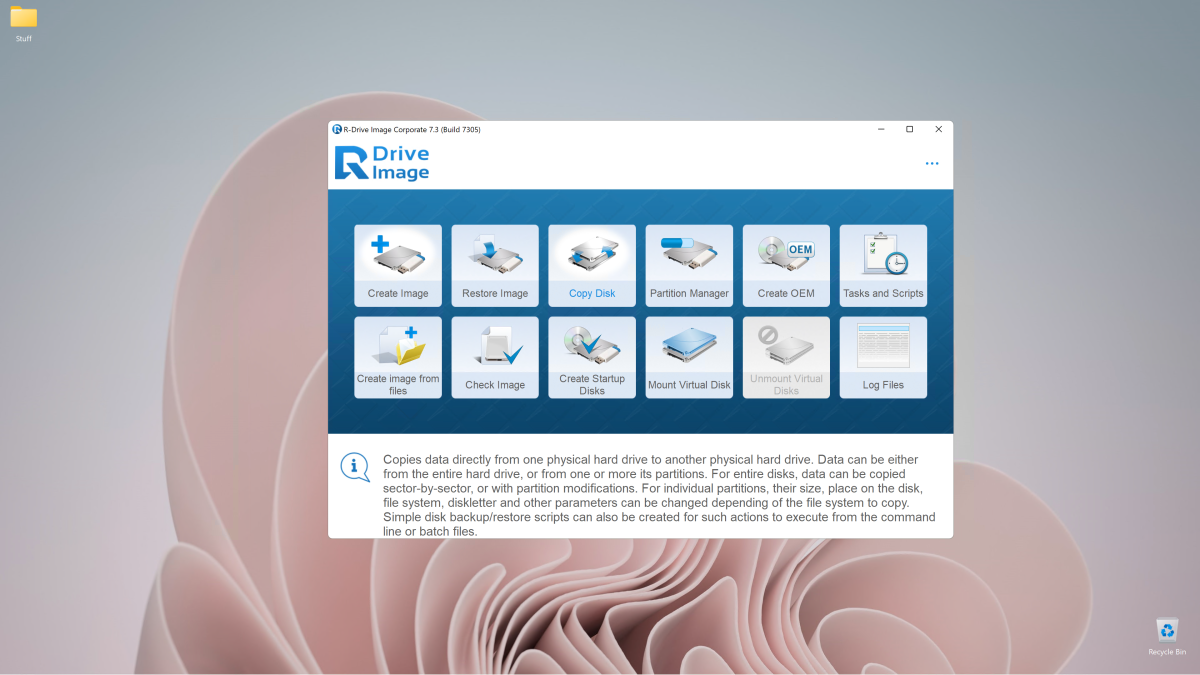Open the Check Image tile
Image resolution: width=1200 pixels, height=675 pixels.
click(x=495, y=357)
